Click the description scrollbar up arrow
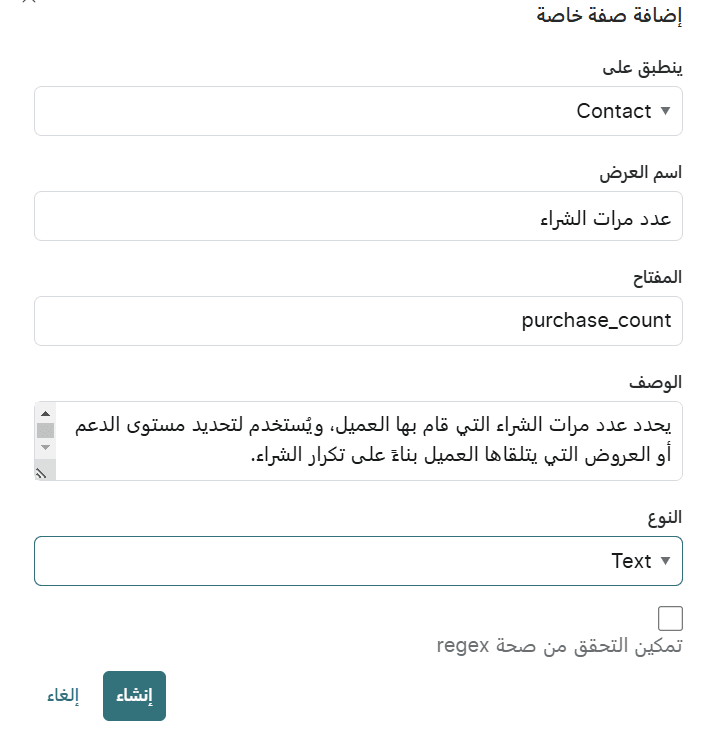This screenshot has height=754, width=709. (45, 414)
